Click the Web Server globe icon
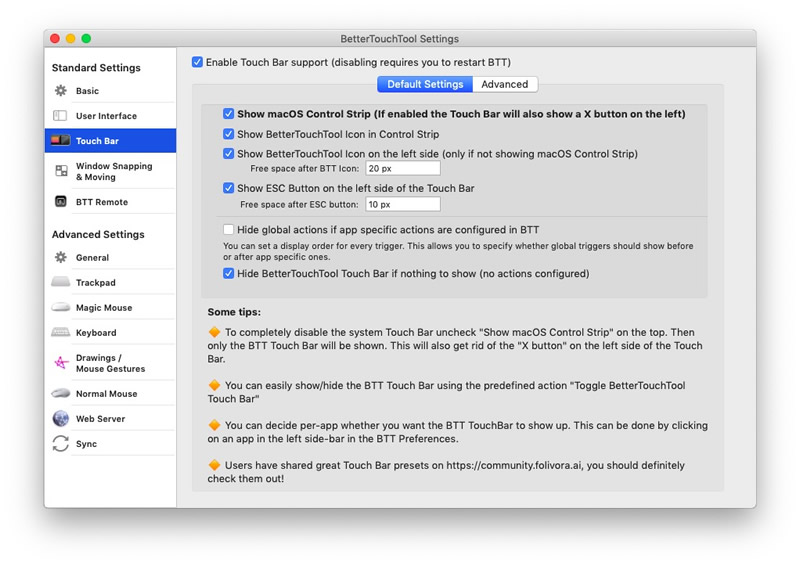 pos(61,418)
